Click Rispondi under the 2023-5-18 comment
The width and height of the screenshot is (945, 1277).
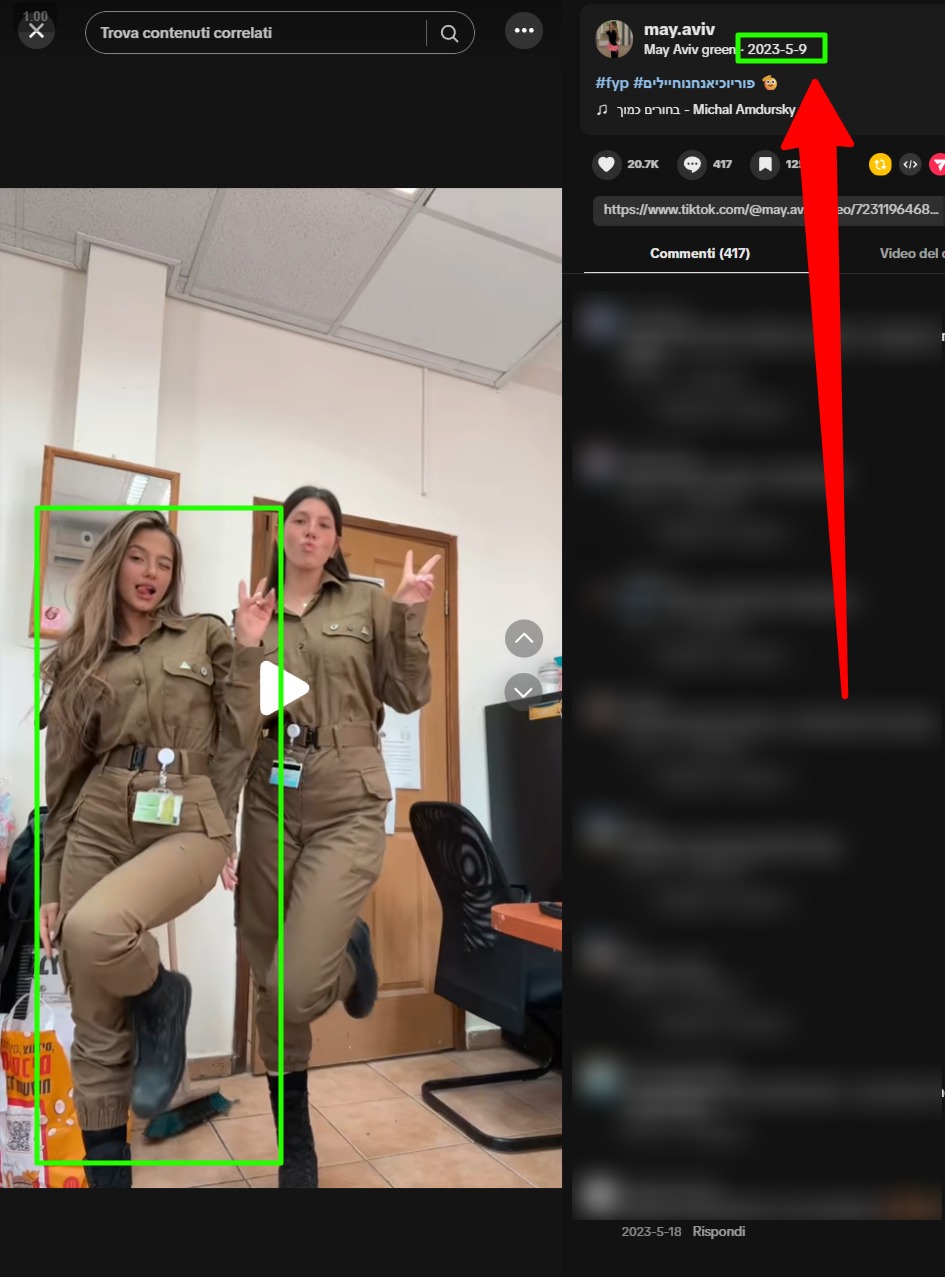(718, 1231)
